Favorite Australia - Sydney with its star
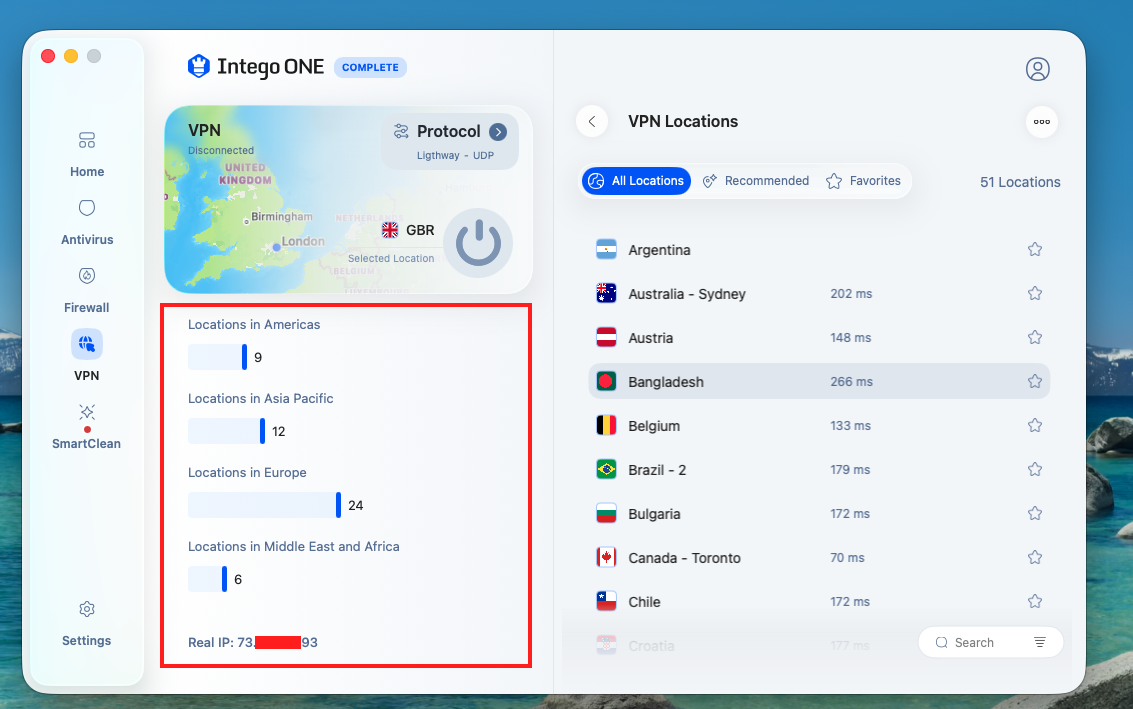1133x709 pixels. [1035, 293]
